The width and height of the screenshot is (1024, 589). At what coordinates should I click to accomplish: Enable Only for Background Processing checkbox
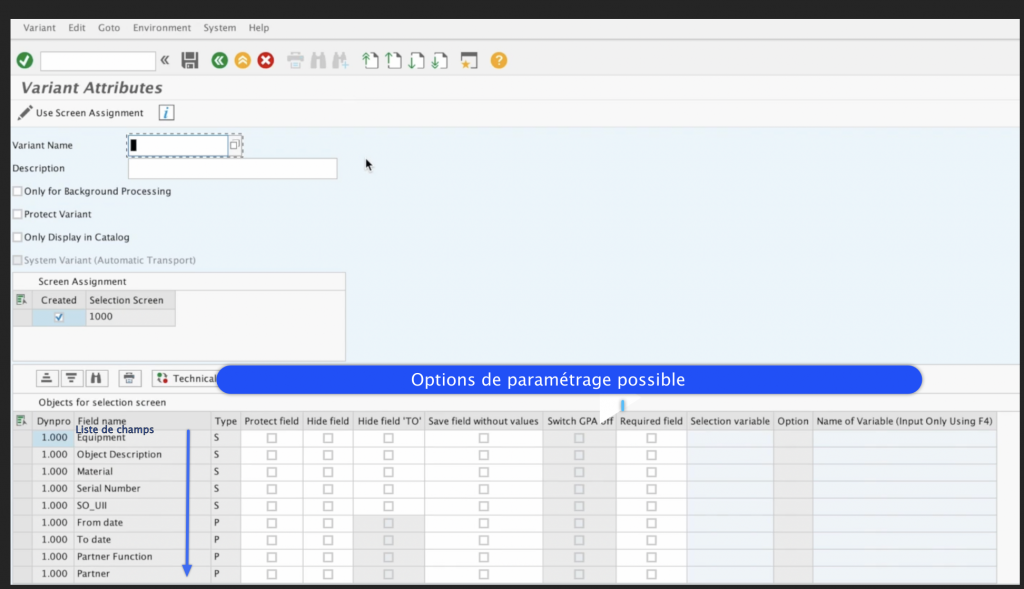[17, 191]
